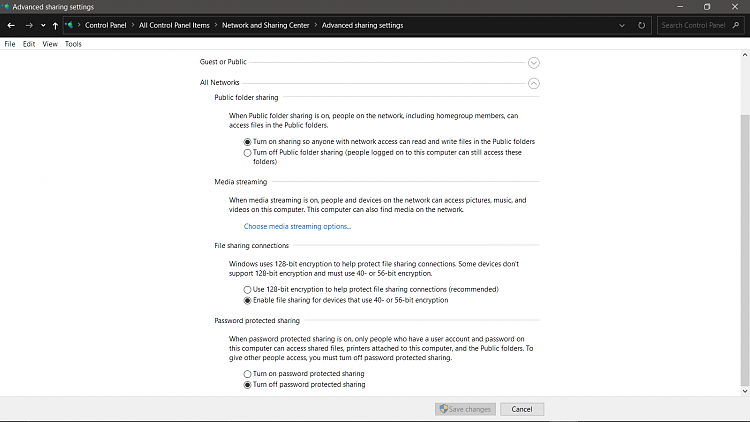
Task: Click the search magnifier icon
Action: point(736,25)
